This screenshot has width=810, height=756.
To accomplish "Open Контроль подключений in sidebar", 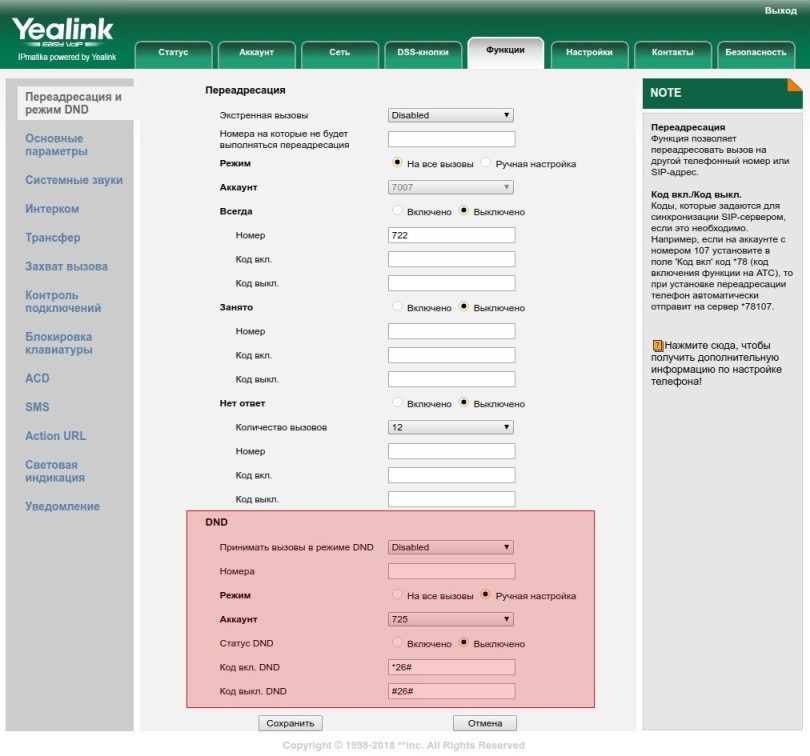I will (x=63, y=301).
